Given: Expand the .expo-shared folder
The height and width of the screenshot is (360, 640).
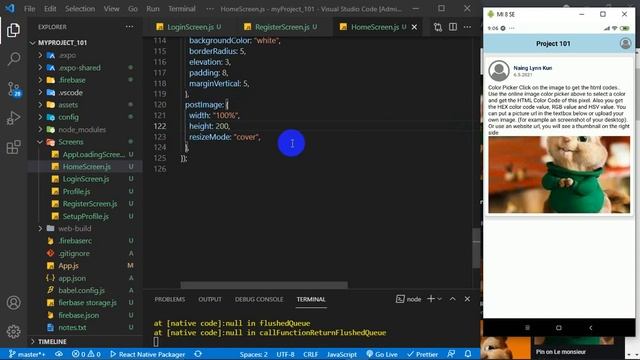Looking at the screenshot, I should [40, 68].
